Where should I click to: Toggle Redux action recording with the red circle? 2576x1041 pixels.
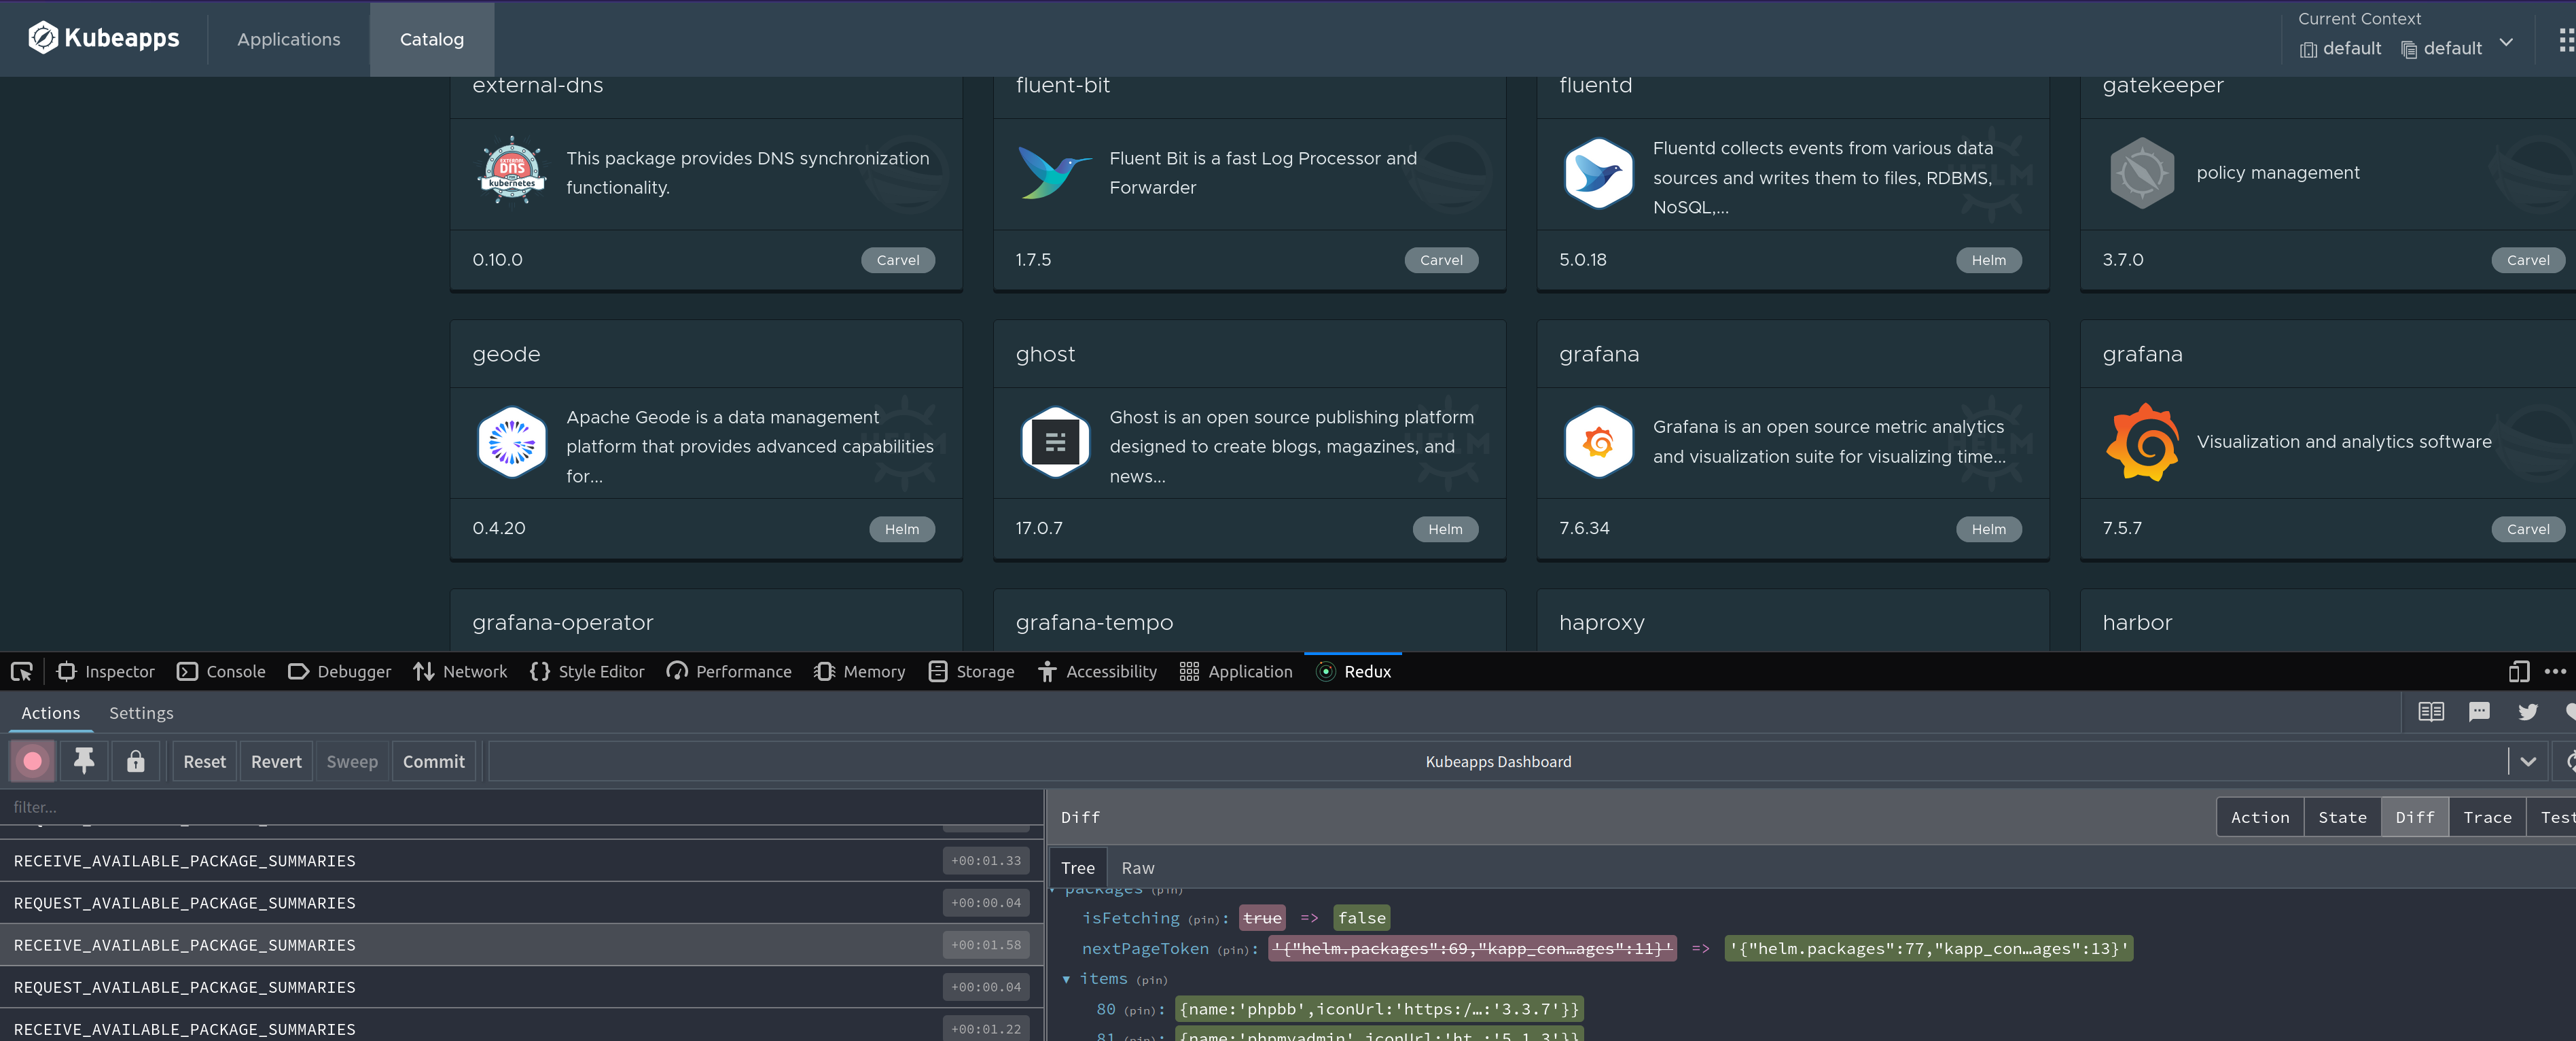pos(31,761)
